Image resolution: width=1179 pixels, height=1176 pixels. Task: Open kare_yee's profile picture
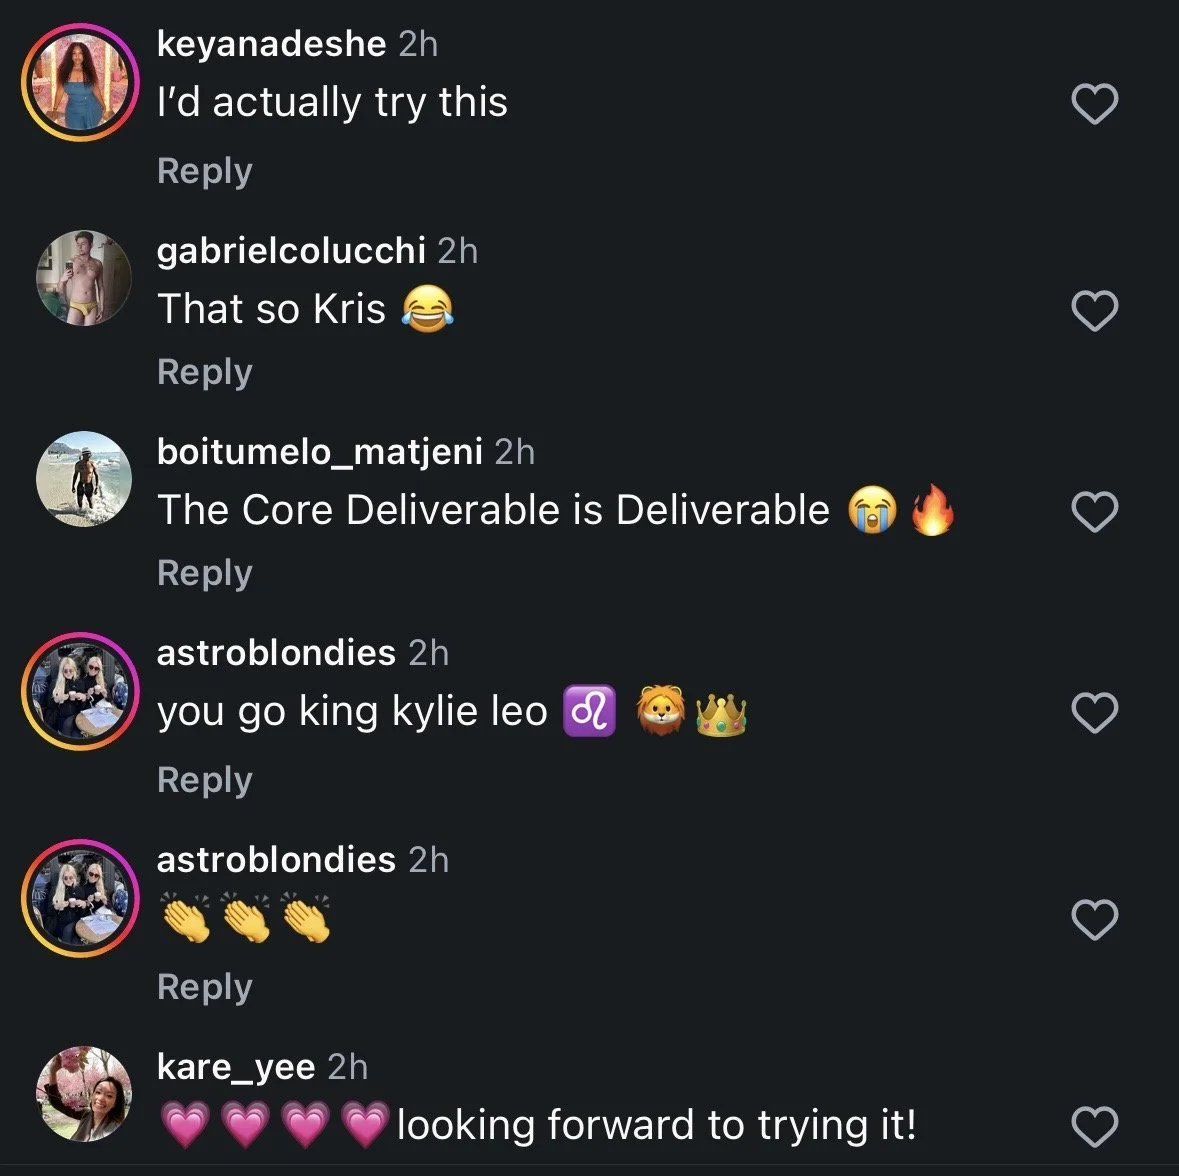pyautogui.click(x=83, y=1094)
